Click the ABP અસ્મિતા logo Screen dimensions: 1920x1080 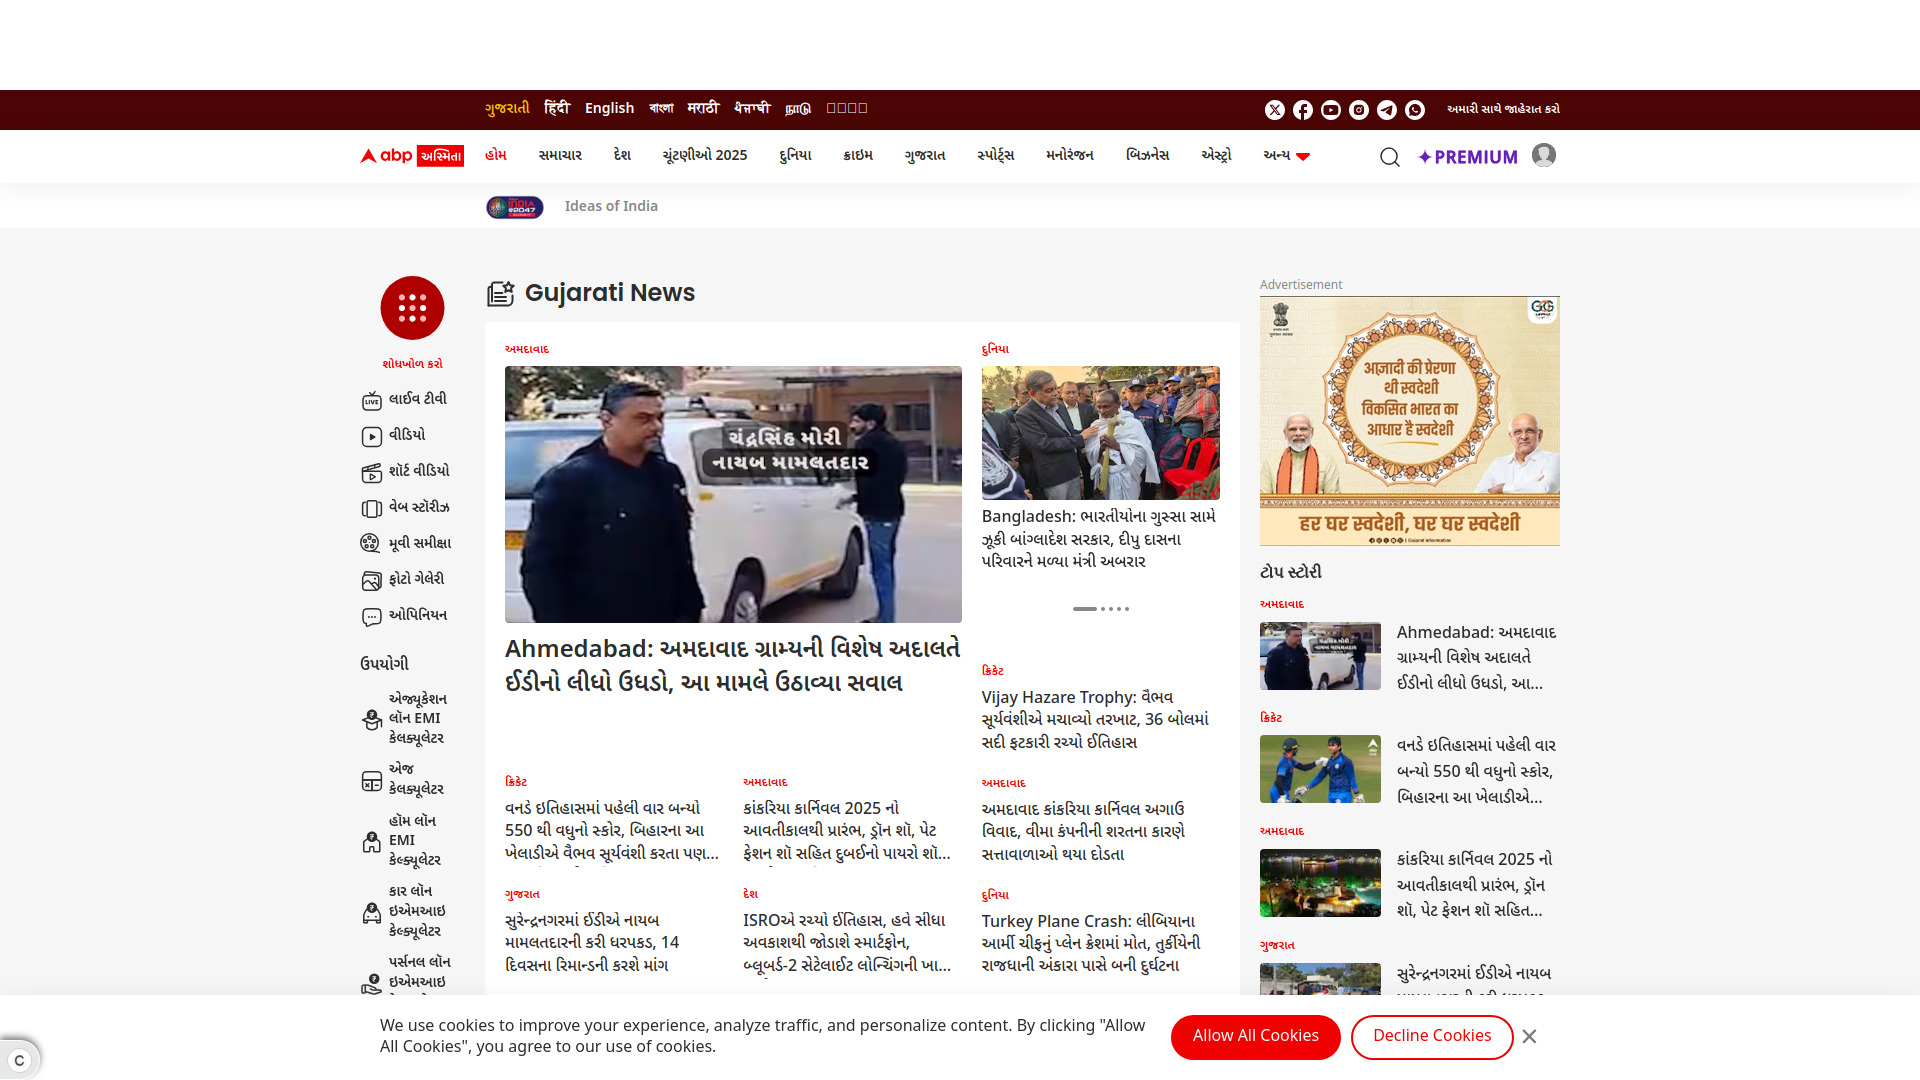(x=410, y=156)
